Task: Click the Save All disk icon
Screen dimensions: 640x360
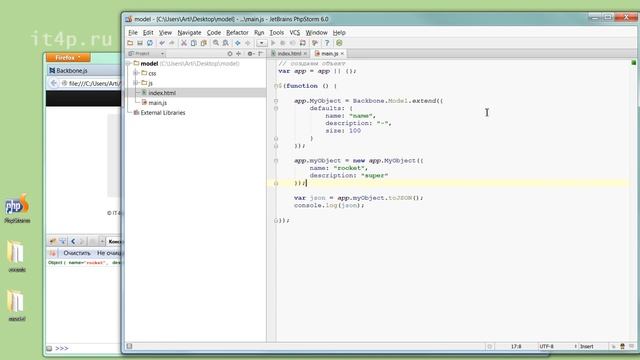Action: coord(140,43)
